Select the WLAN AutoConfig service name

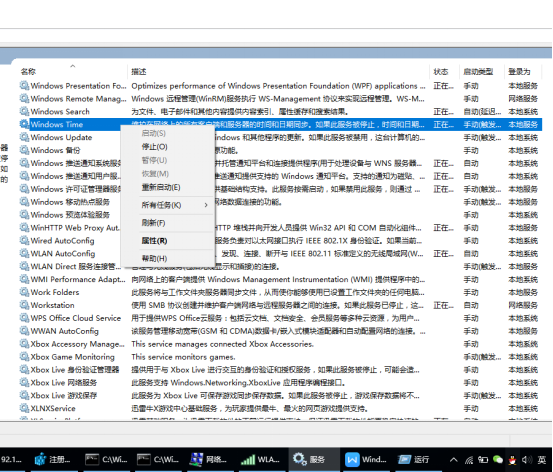coord(63,253)
